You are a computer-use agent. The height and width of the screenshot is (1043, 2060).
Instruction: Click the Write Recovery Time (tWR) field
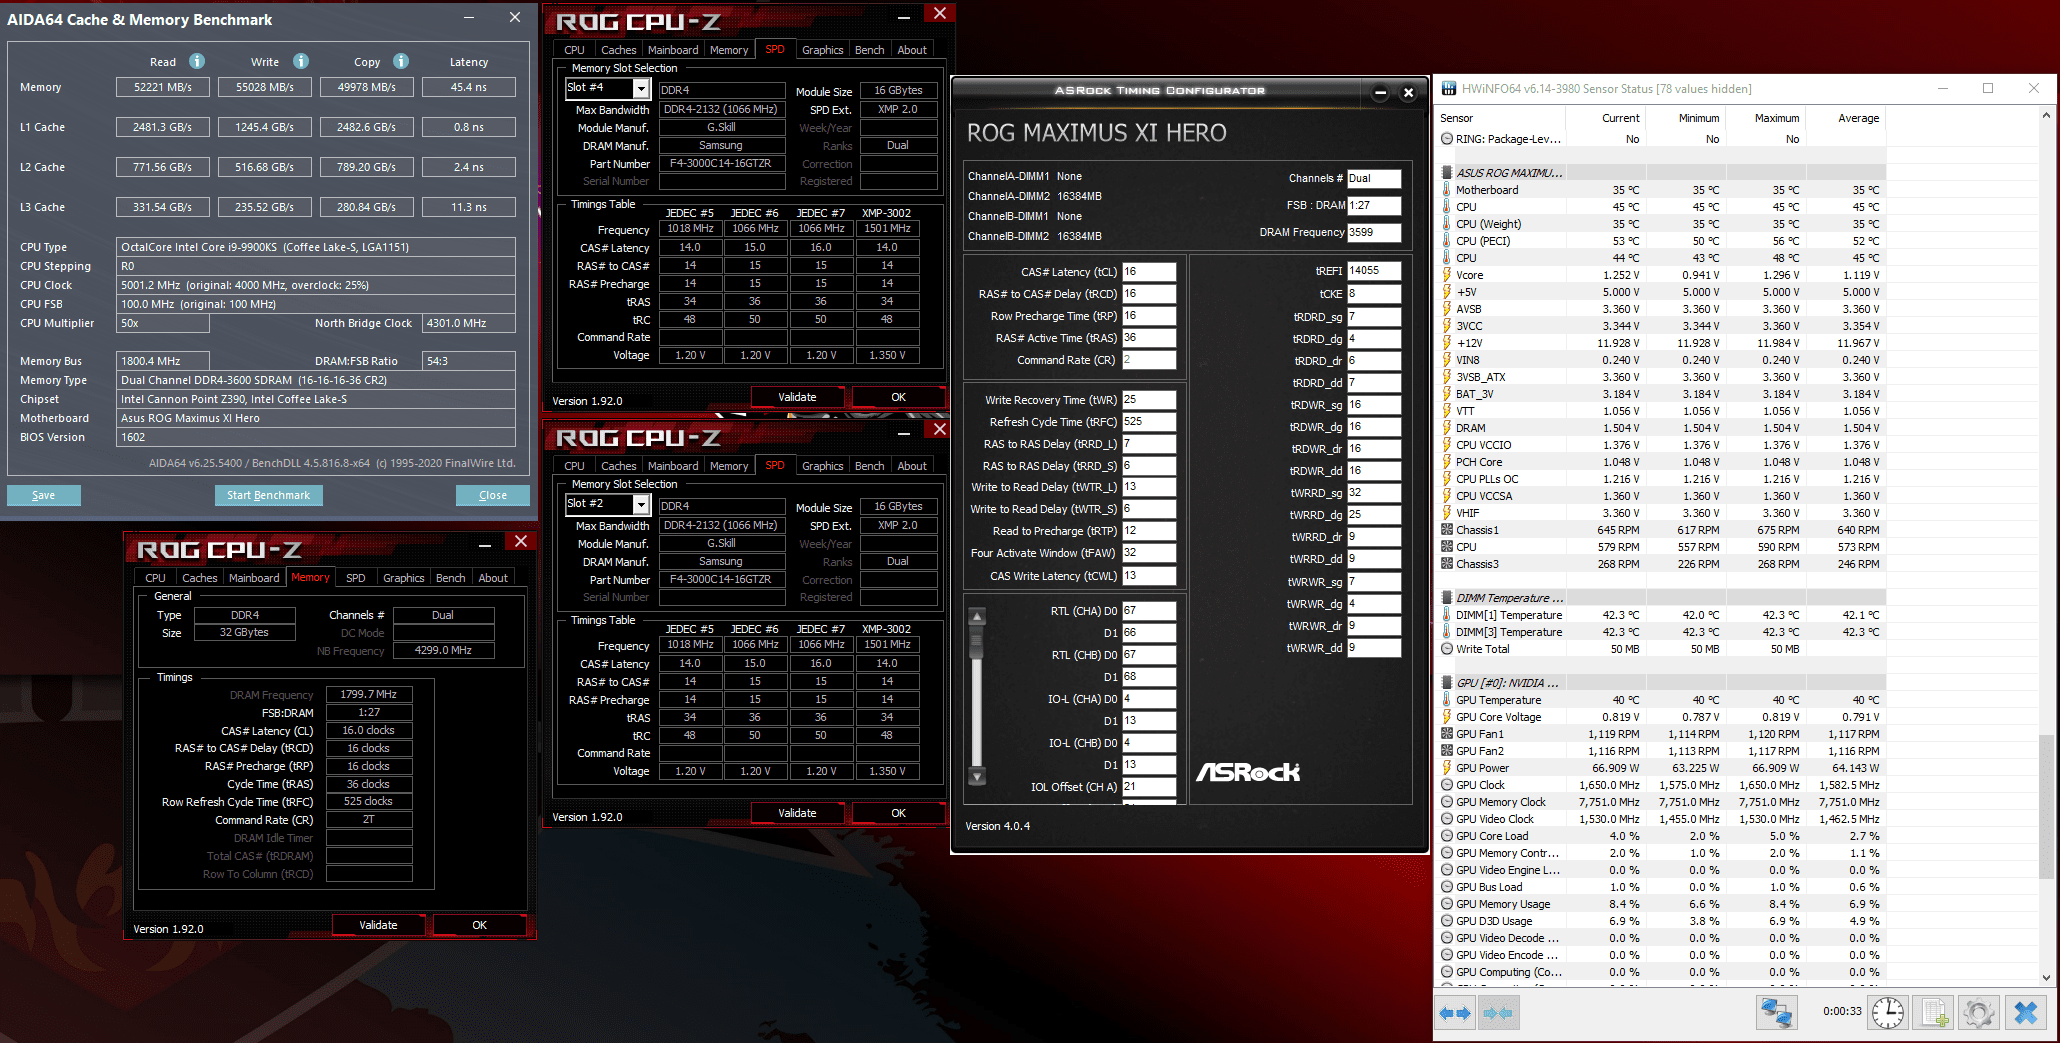pyautogui.click(x=1149, y=400)
